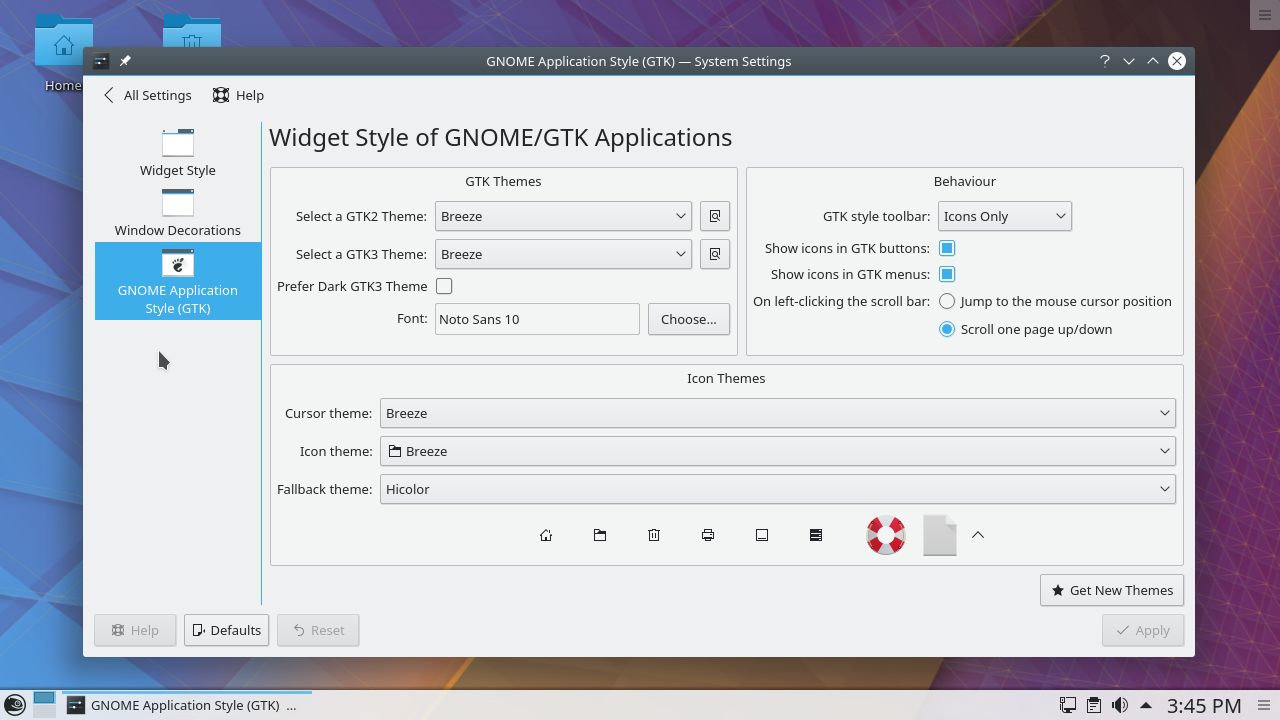The width and height of the screenshot is (1280, 720).
Task: Click the GNOME Application Style taskbar entry
Action: pos(187,705)
